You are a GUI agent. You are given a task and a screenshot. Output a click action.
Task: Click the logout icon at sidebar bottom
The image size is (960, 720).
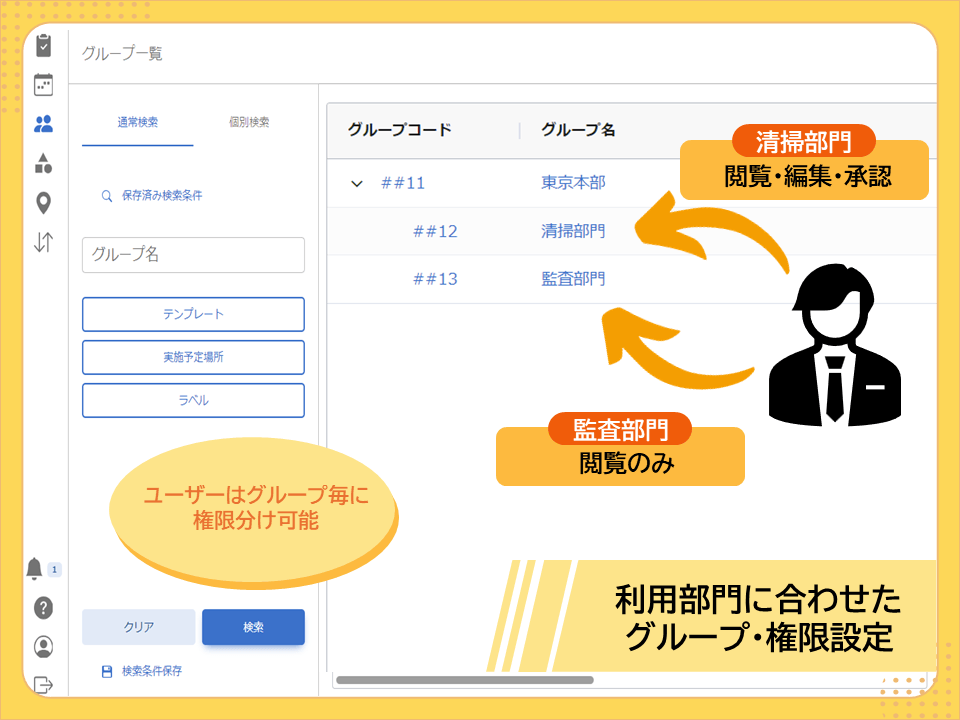tap(43, 685)
